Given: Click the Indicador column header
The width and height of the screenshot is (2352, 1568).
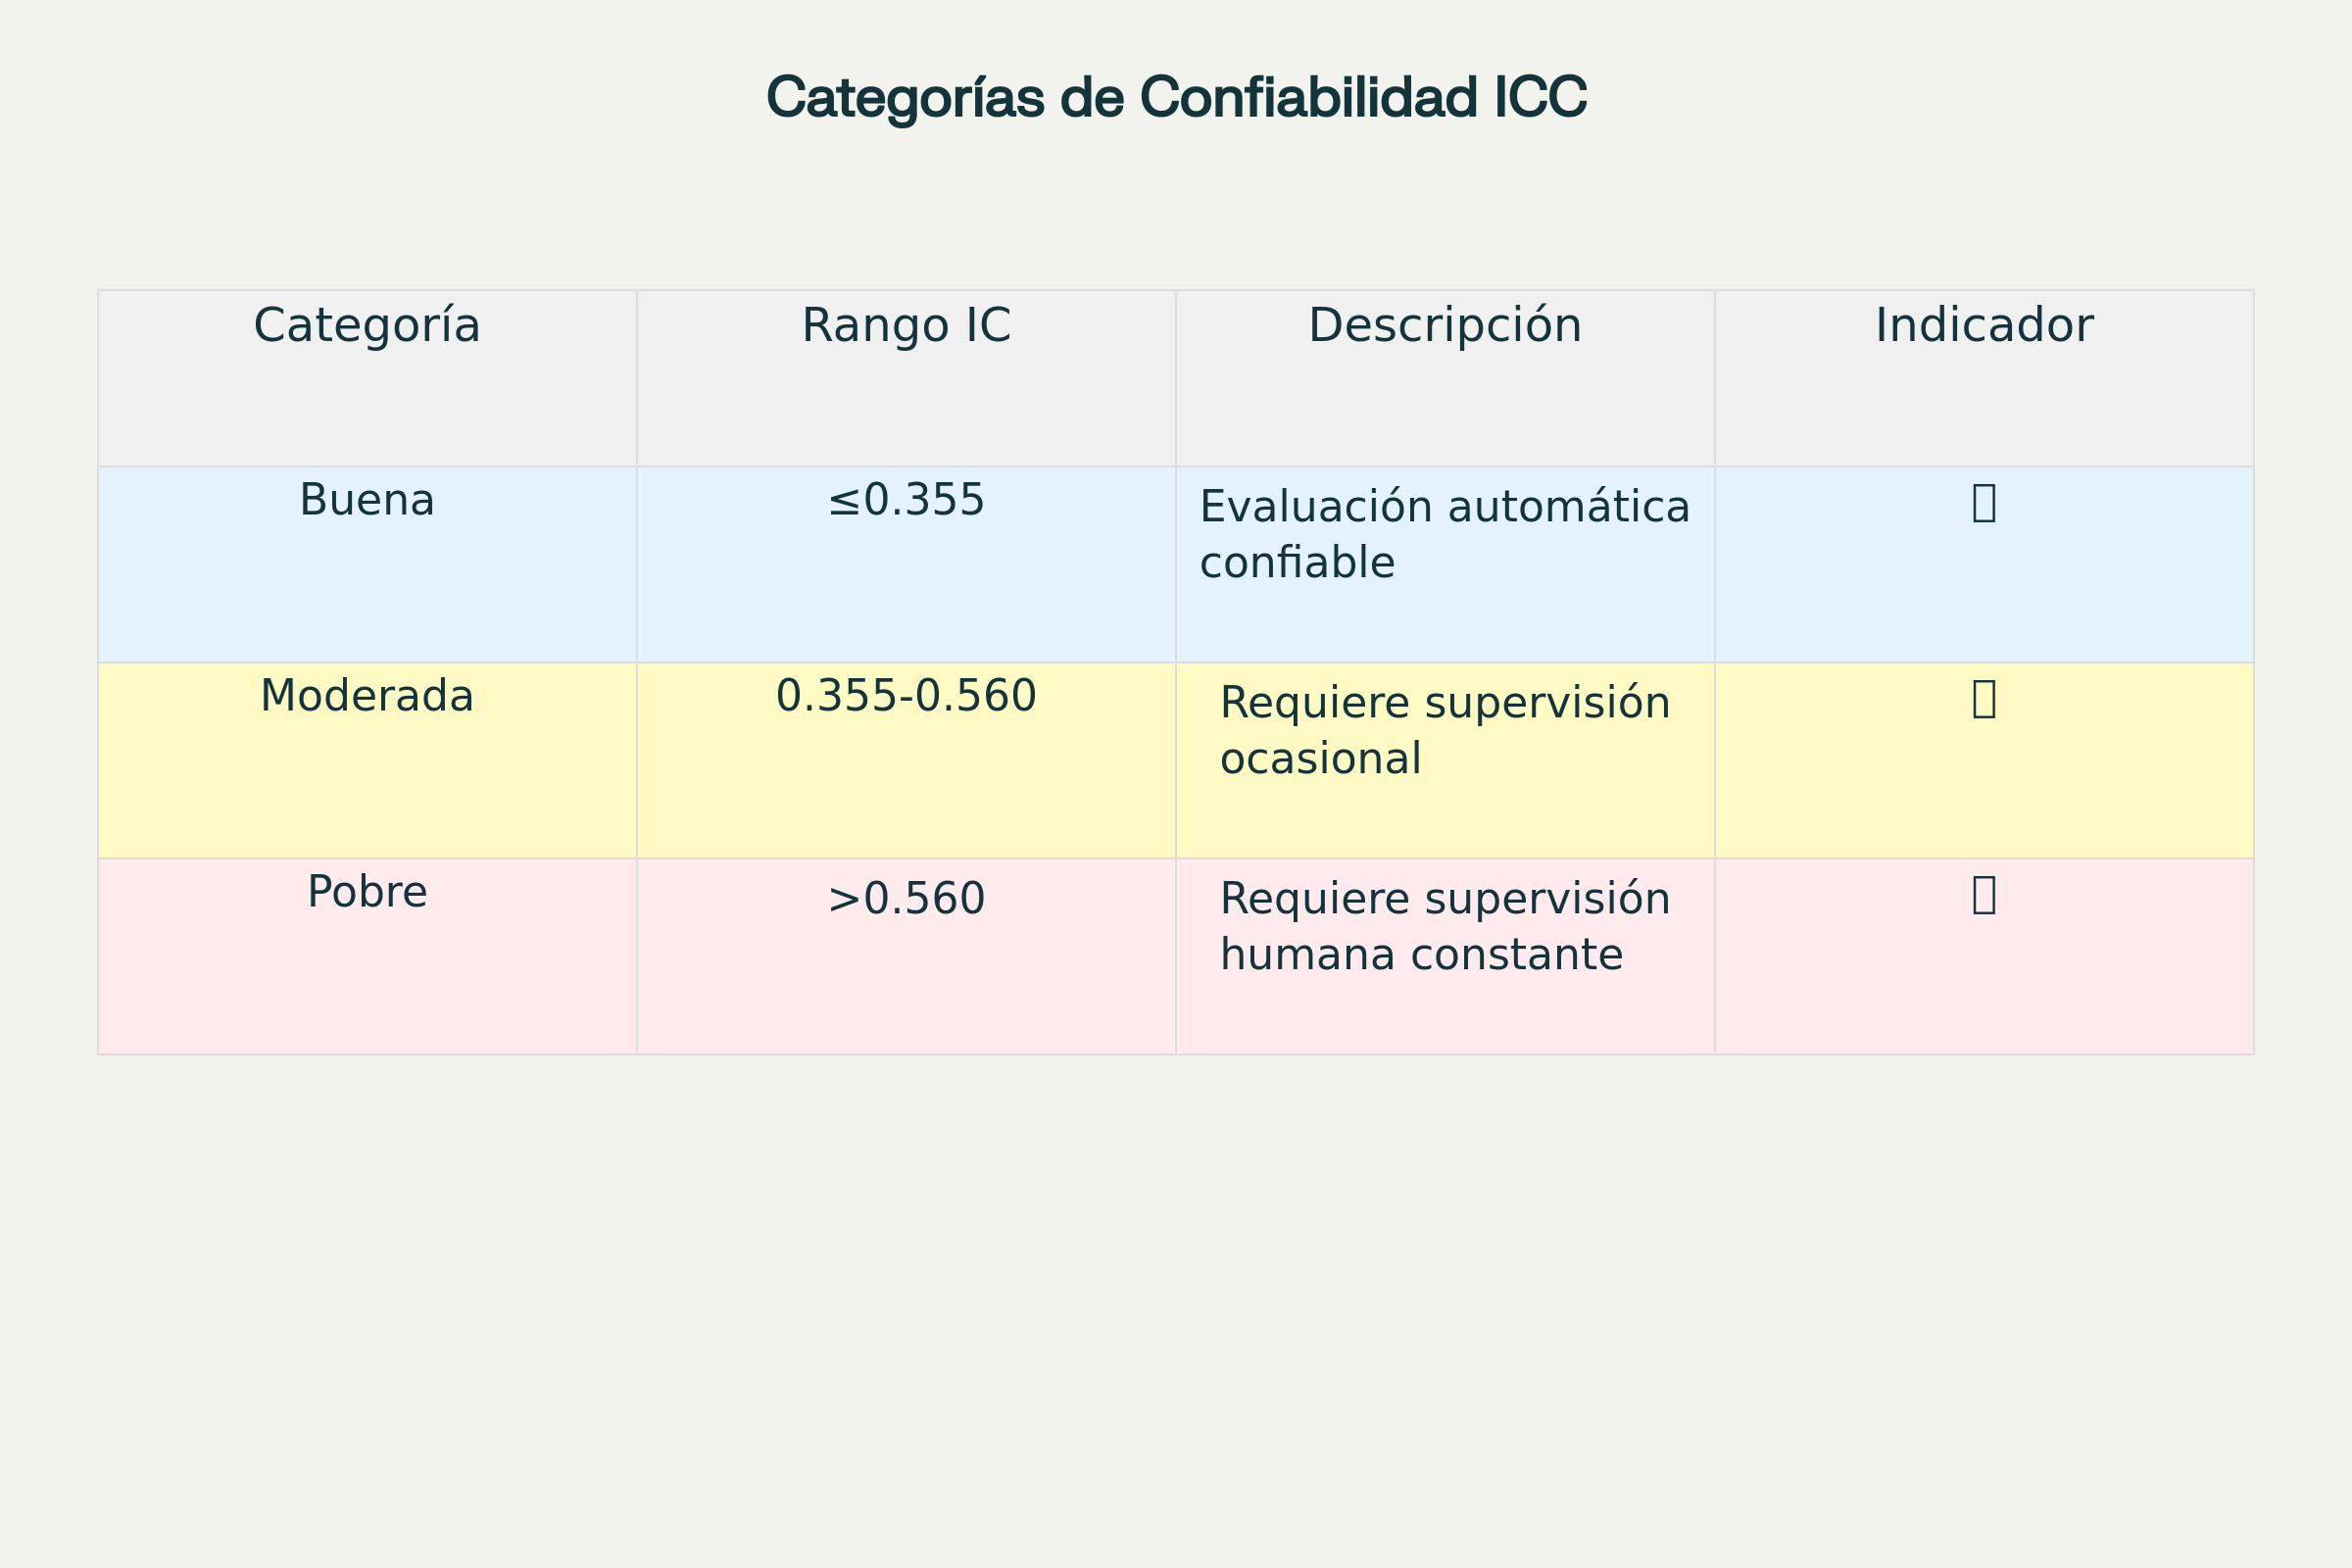Looking at the screenshot, I should 1984,326.
